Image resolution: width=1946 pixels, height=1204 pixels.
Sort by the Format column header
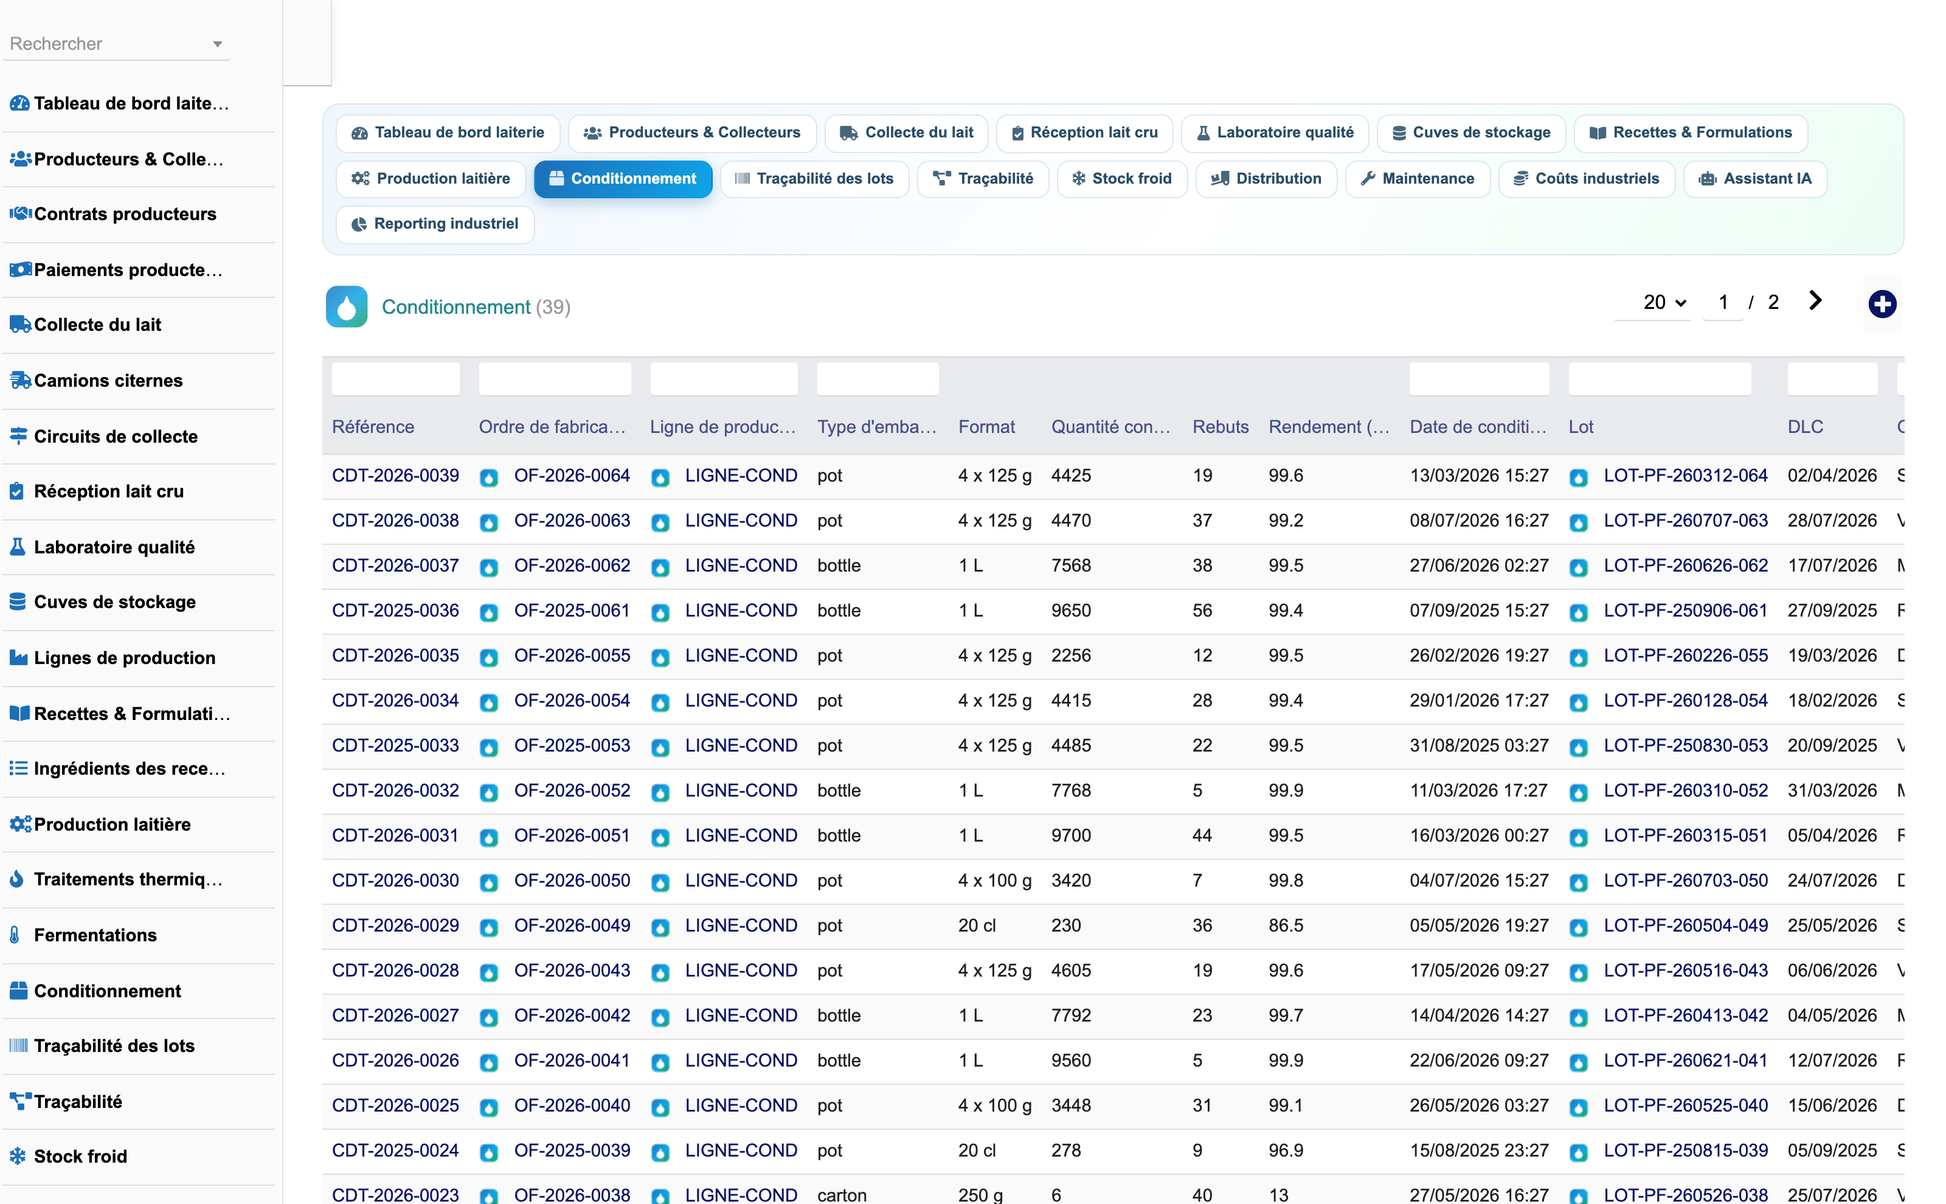(986, 427)
